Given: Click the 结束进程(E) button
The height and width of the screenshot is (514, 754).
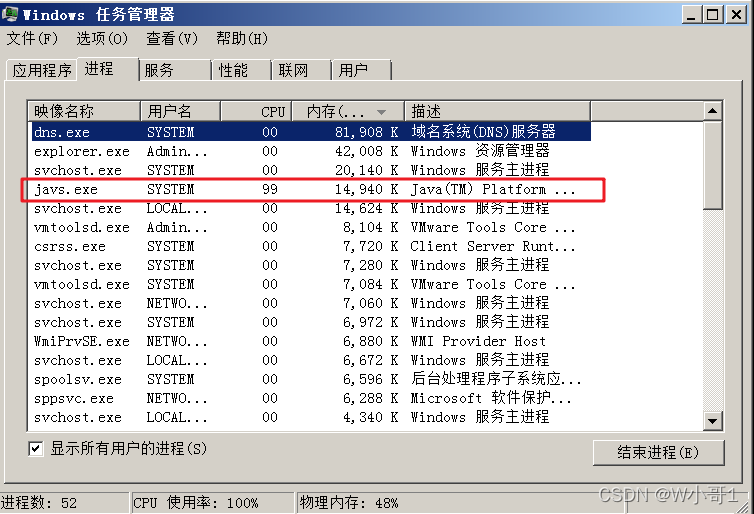Looking at the screenshot, I should coord(658,452).
